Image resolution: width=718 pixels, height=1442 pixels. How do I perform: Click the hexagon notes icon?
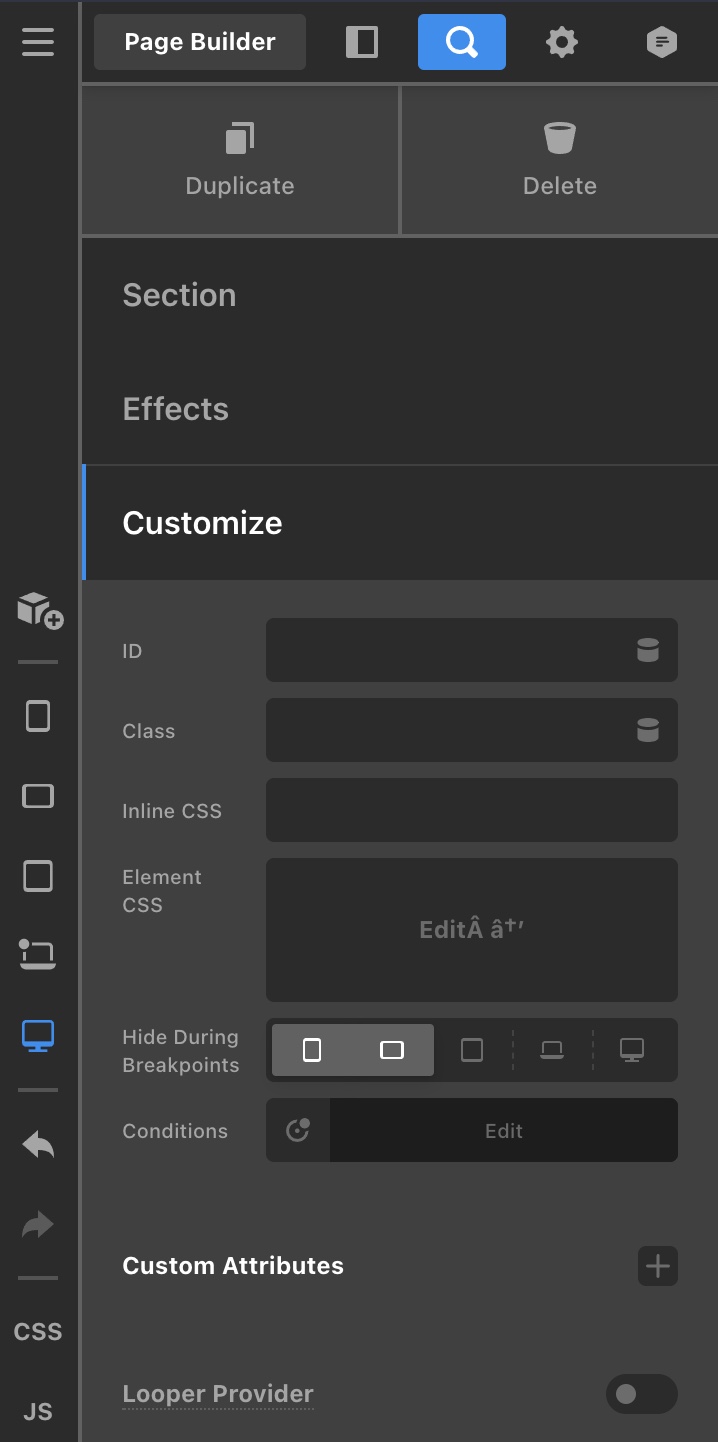pyautogui.click(x=661, y=42)
